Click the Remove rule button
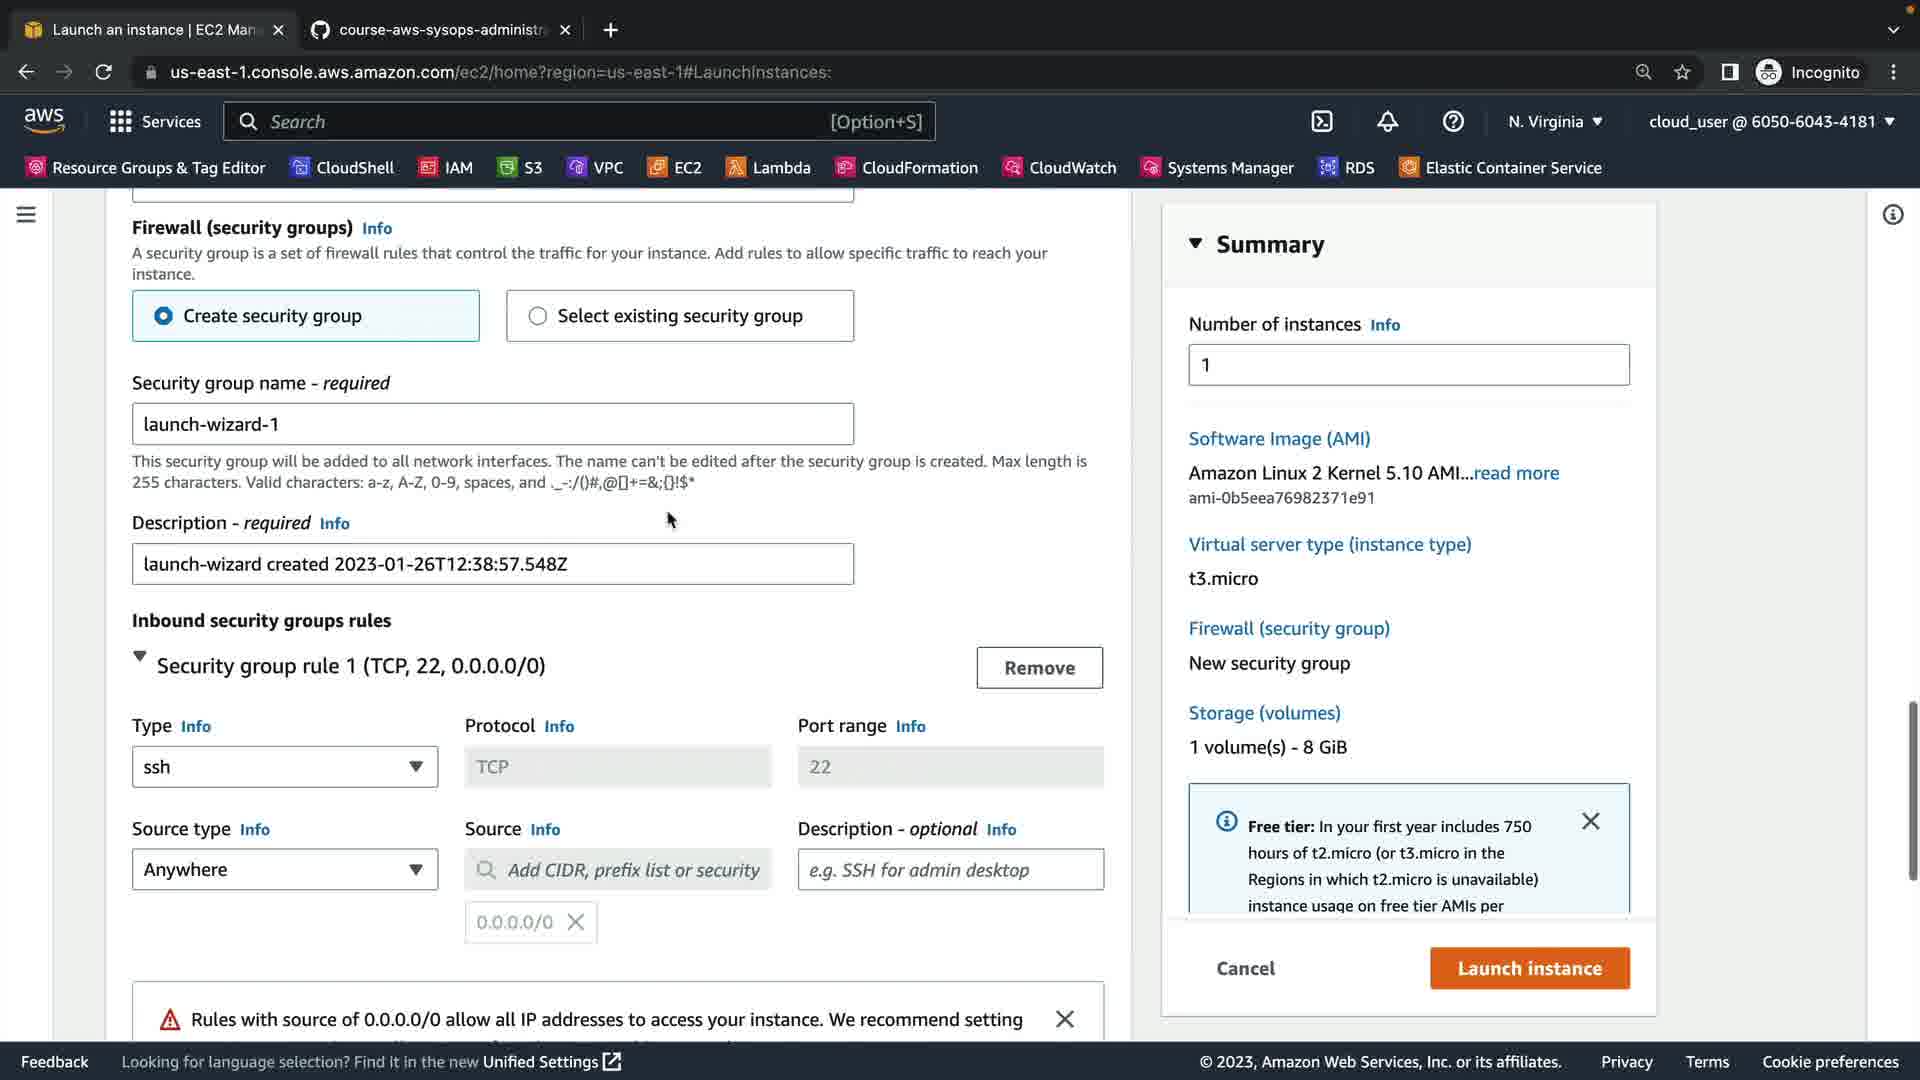 (x=1039, y=668)
